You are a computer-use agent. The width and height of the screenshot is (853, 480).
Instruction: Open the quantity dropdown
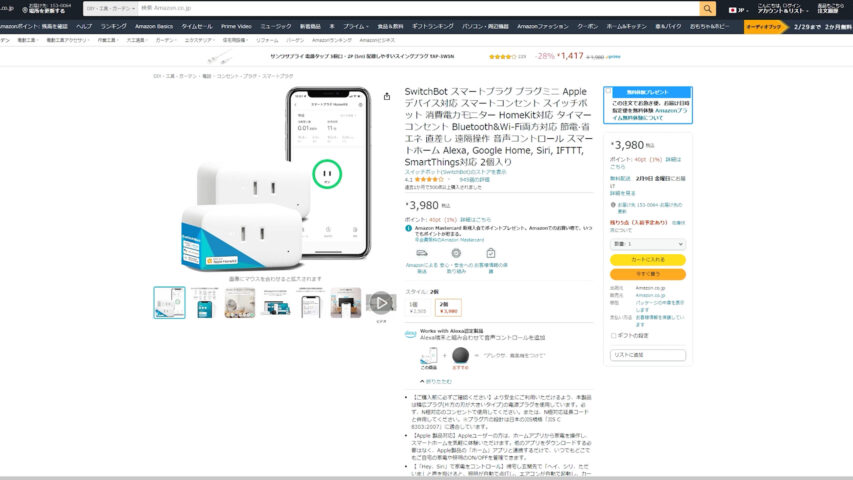click(x=647, y=243)
